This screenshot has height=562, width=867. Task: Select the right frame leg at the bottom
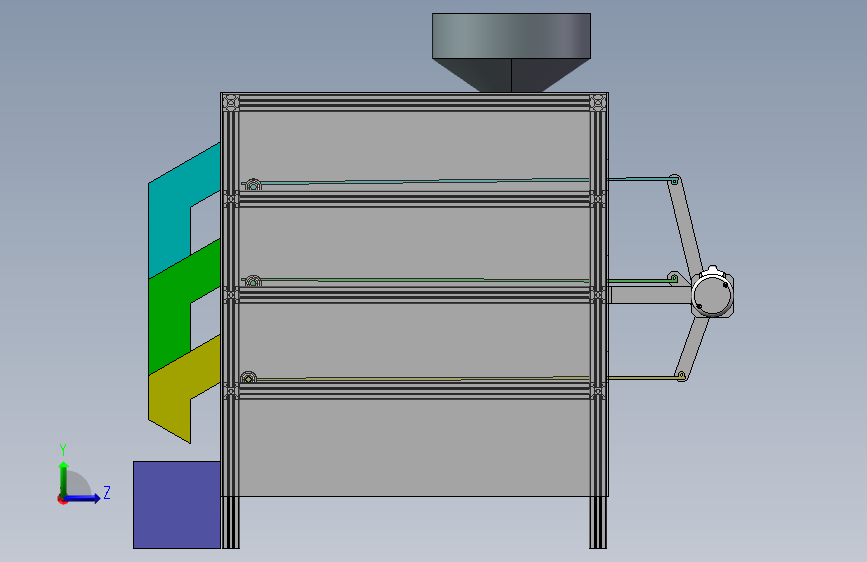tap(598, 522)
